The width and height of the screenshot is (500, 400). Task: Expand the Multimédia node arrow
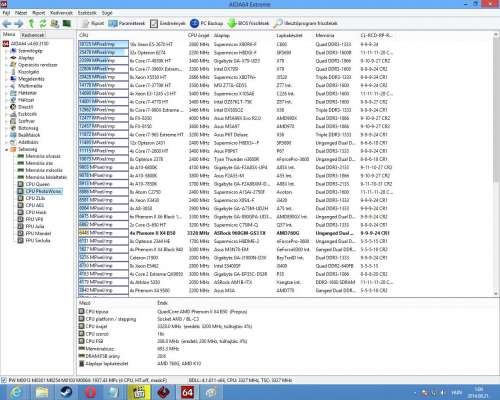point(6,86)
